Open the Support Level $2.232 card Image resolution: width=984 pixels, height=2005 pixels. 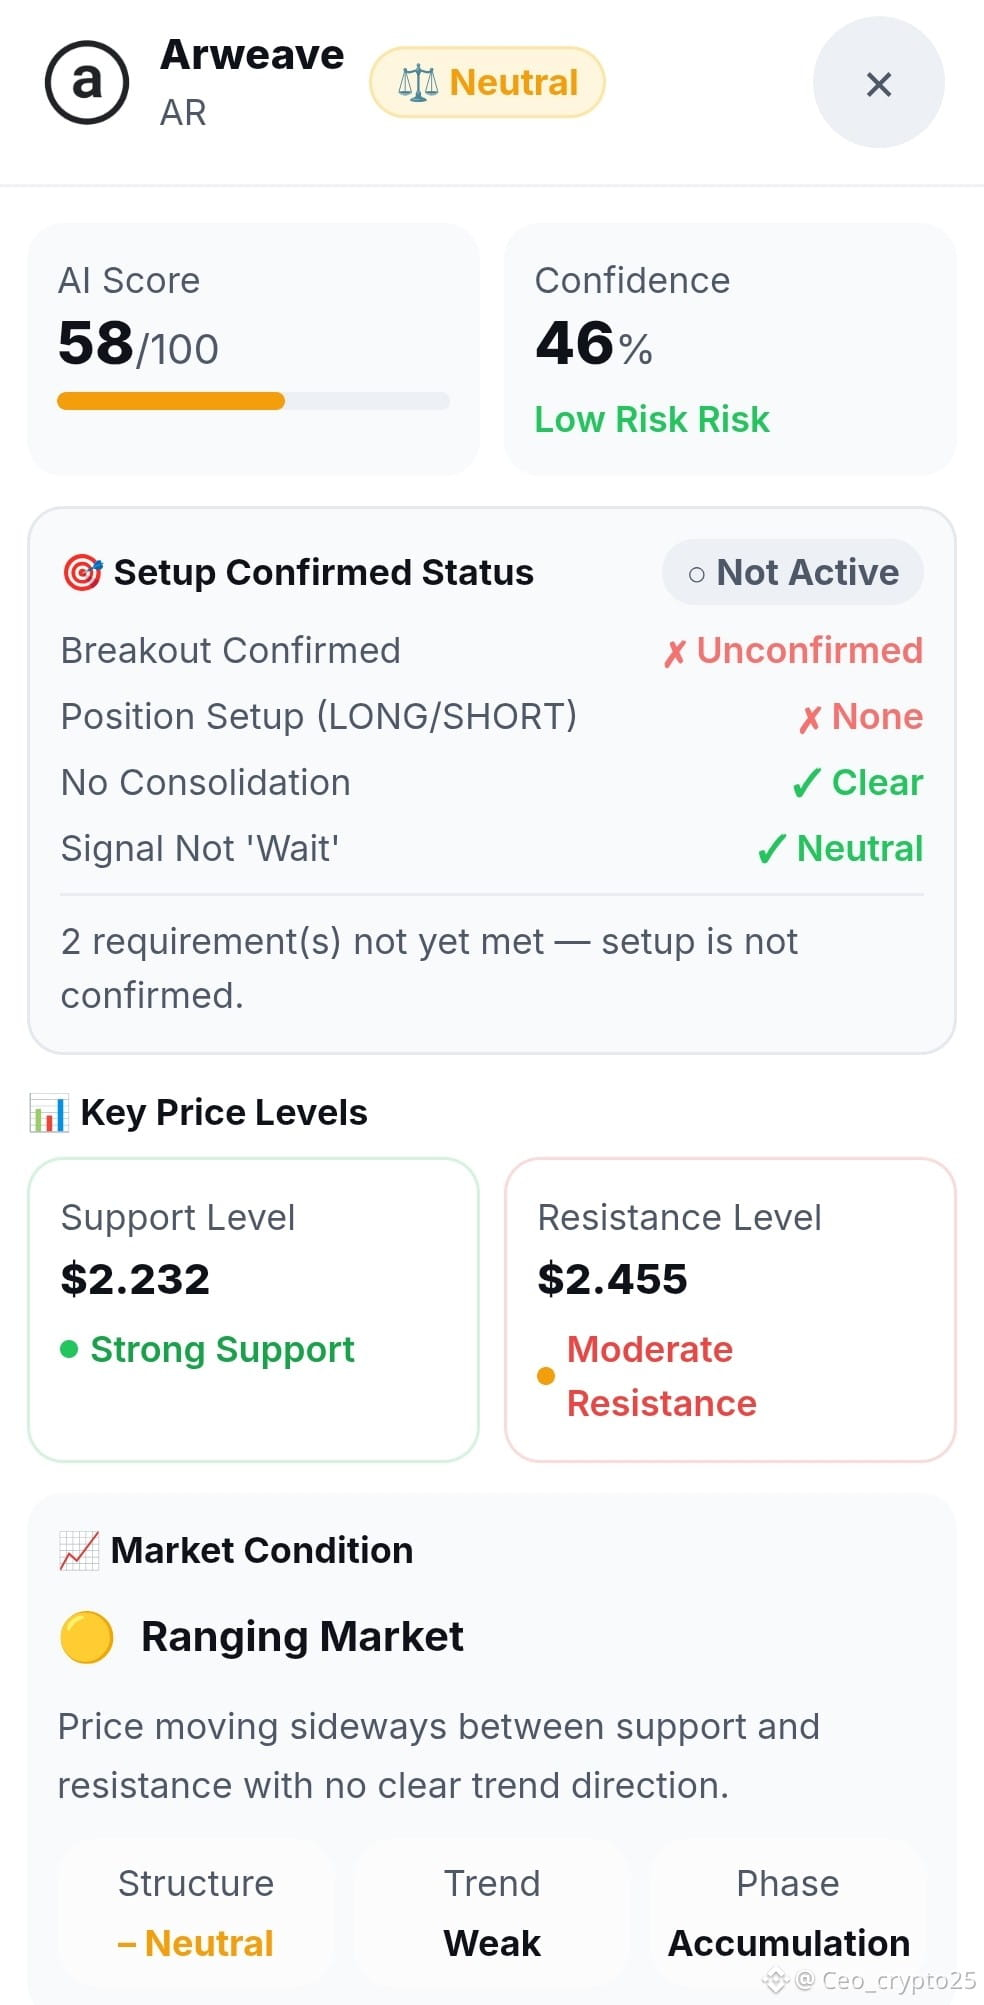click(253, 1310)
